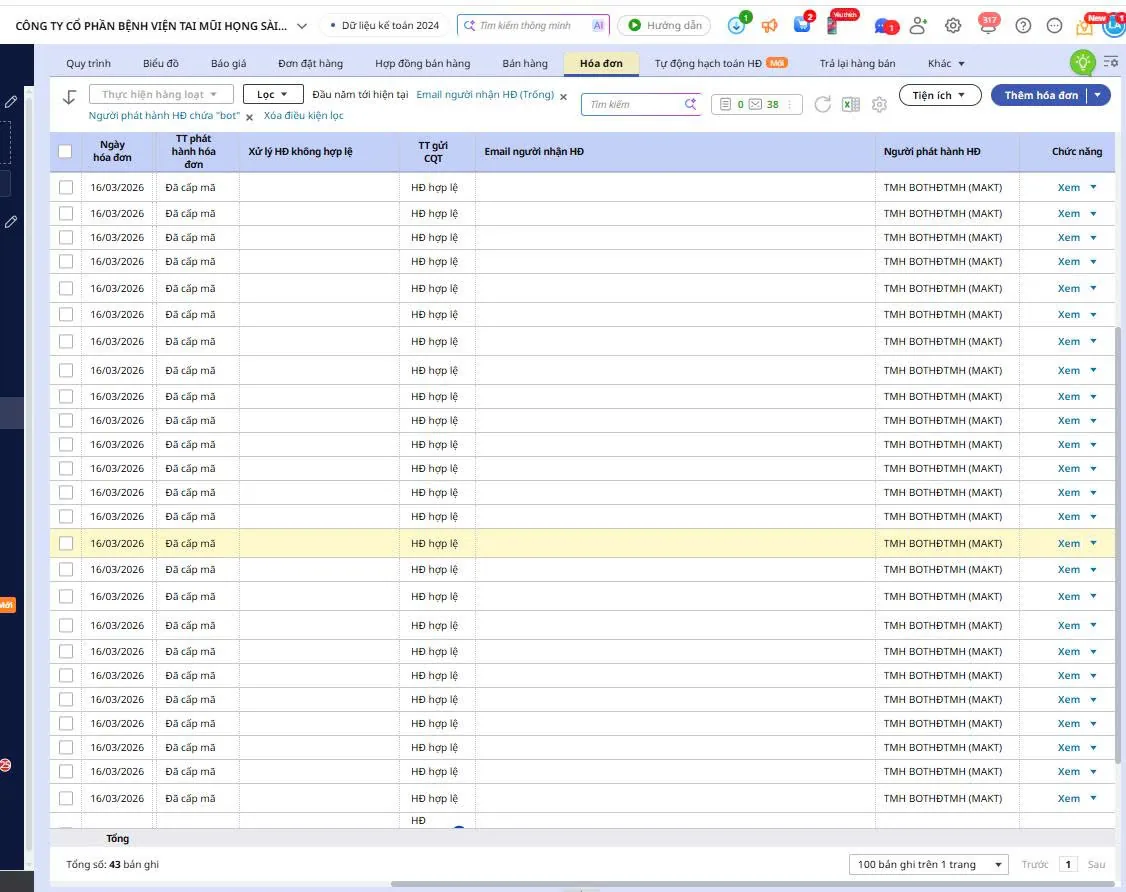Refresh the invoice list
This screenshot has height=892, width=1126.
822,104
